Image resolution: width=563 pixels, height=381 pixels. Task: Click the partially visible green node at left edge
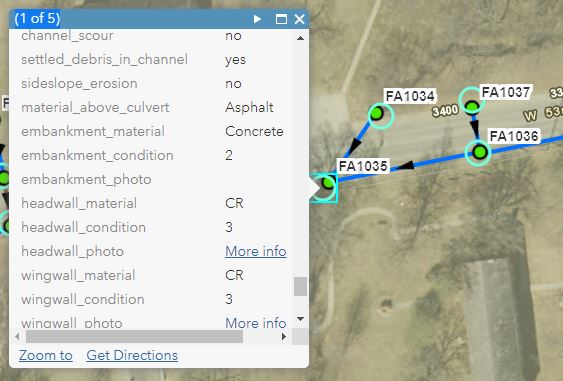pos(4,178)
